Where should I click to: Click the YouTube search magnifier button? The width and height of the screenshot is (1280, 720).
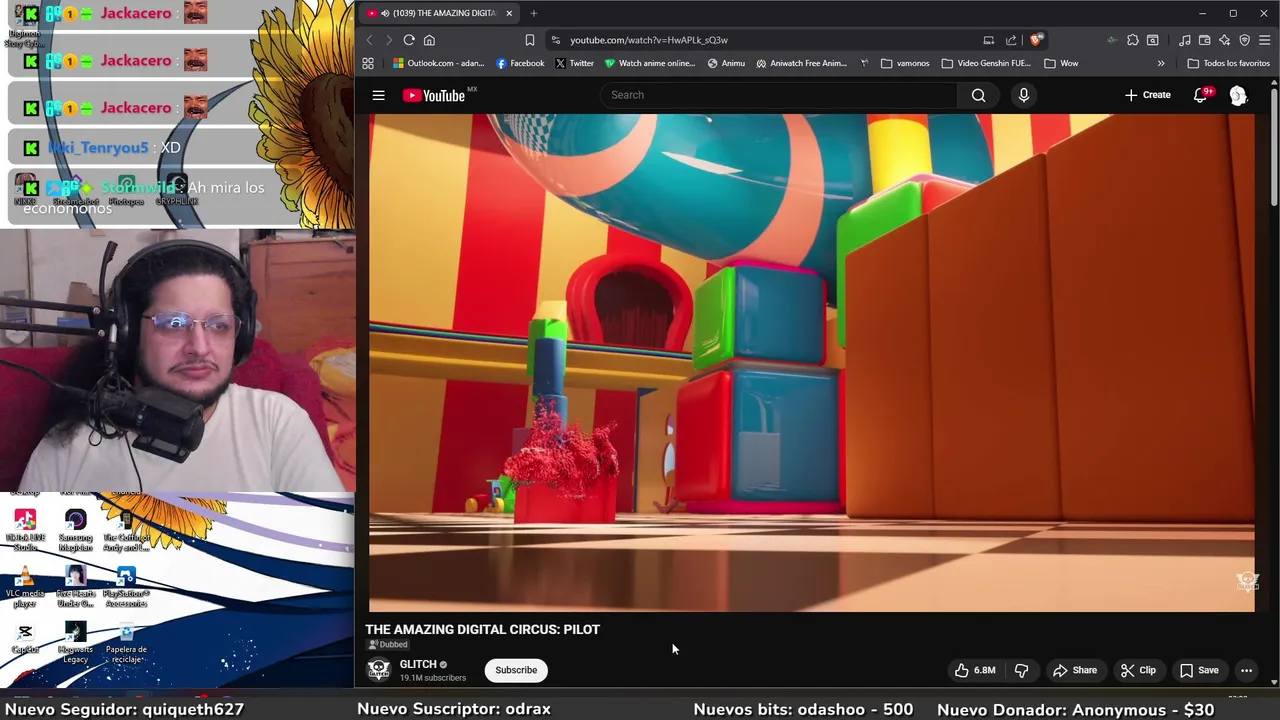pyautogui.click(x=978, y=95)
